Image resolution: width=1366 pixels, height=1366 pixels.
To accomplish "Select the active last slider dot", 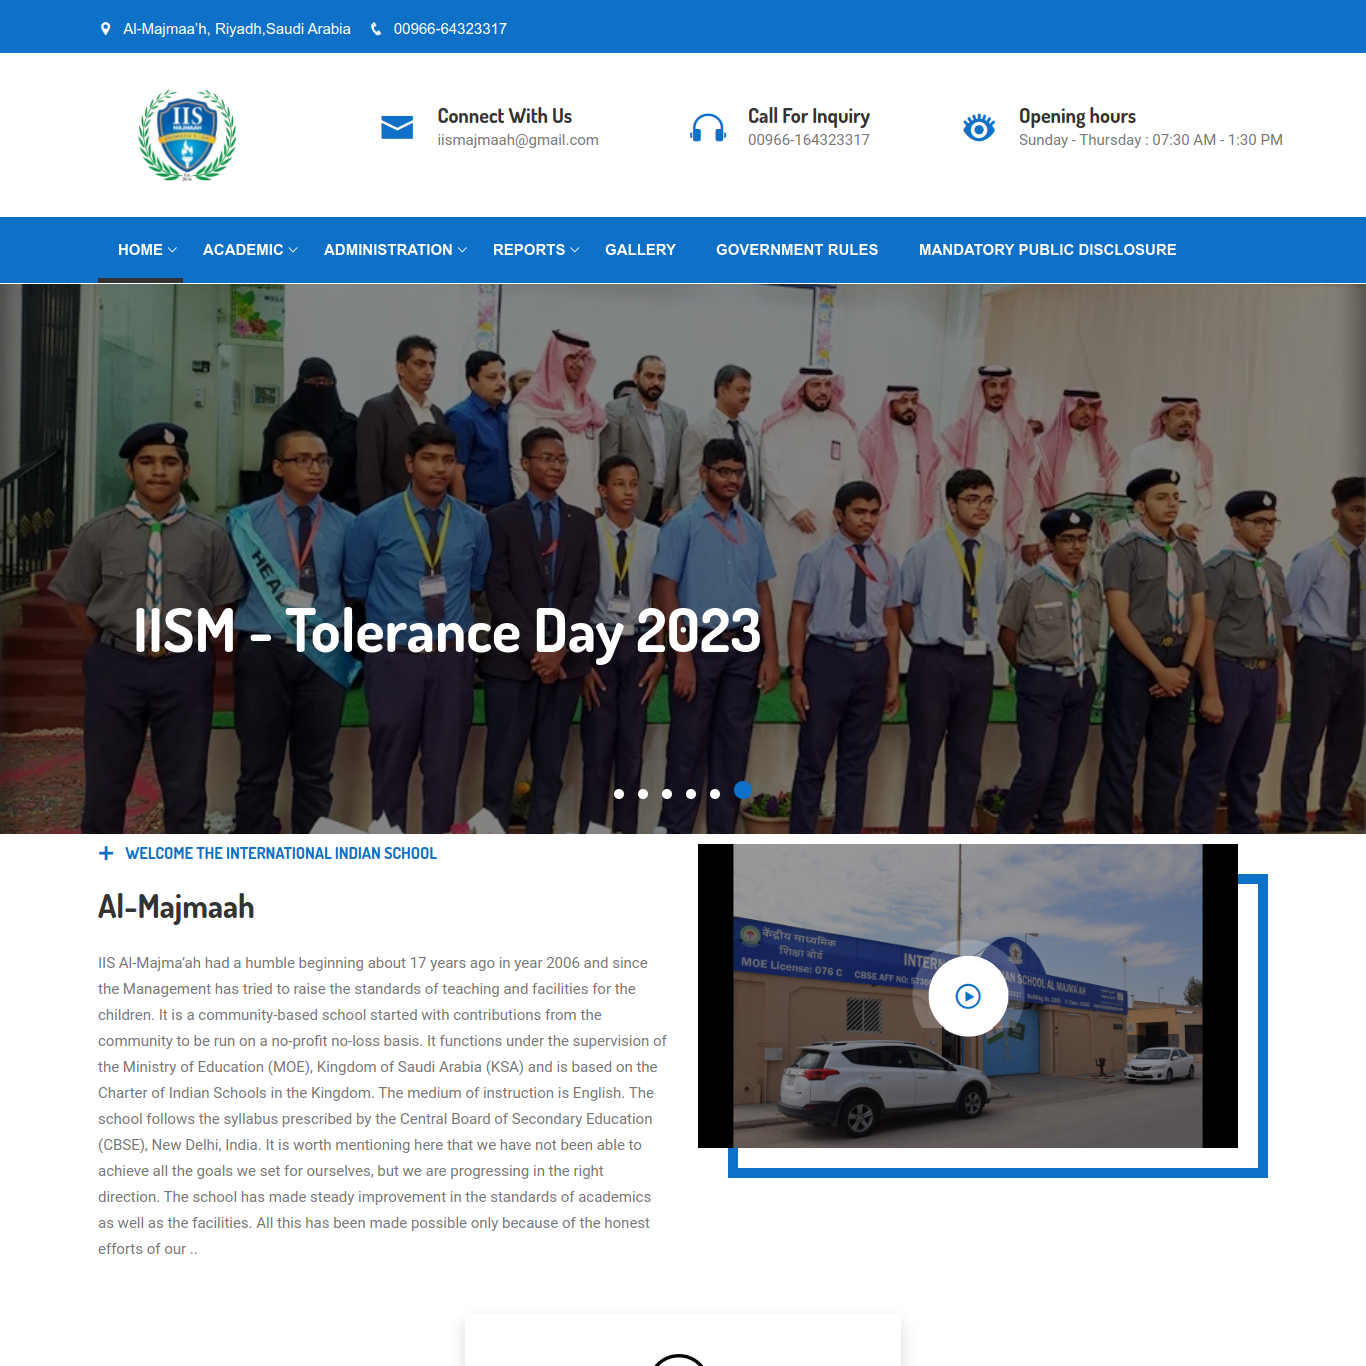I will point(743,790).
